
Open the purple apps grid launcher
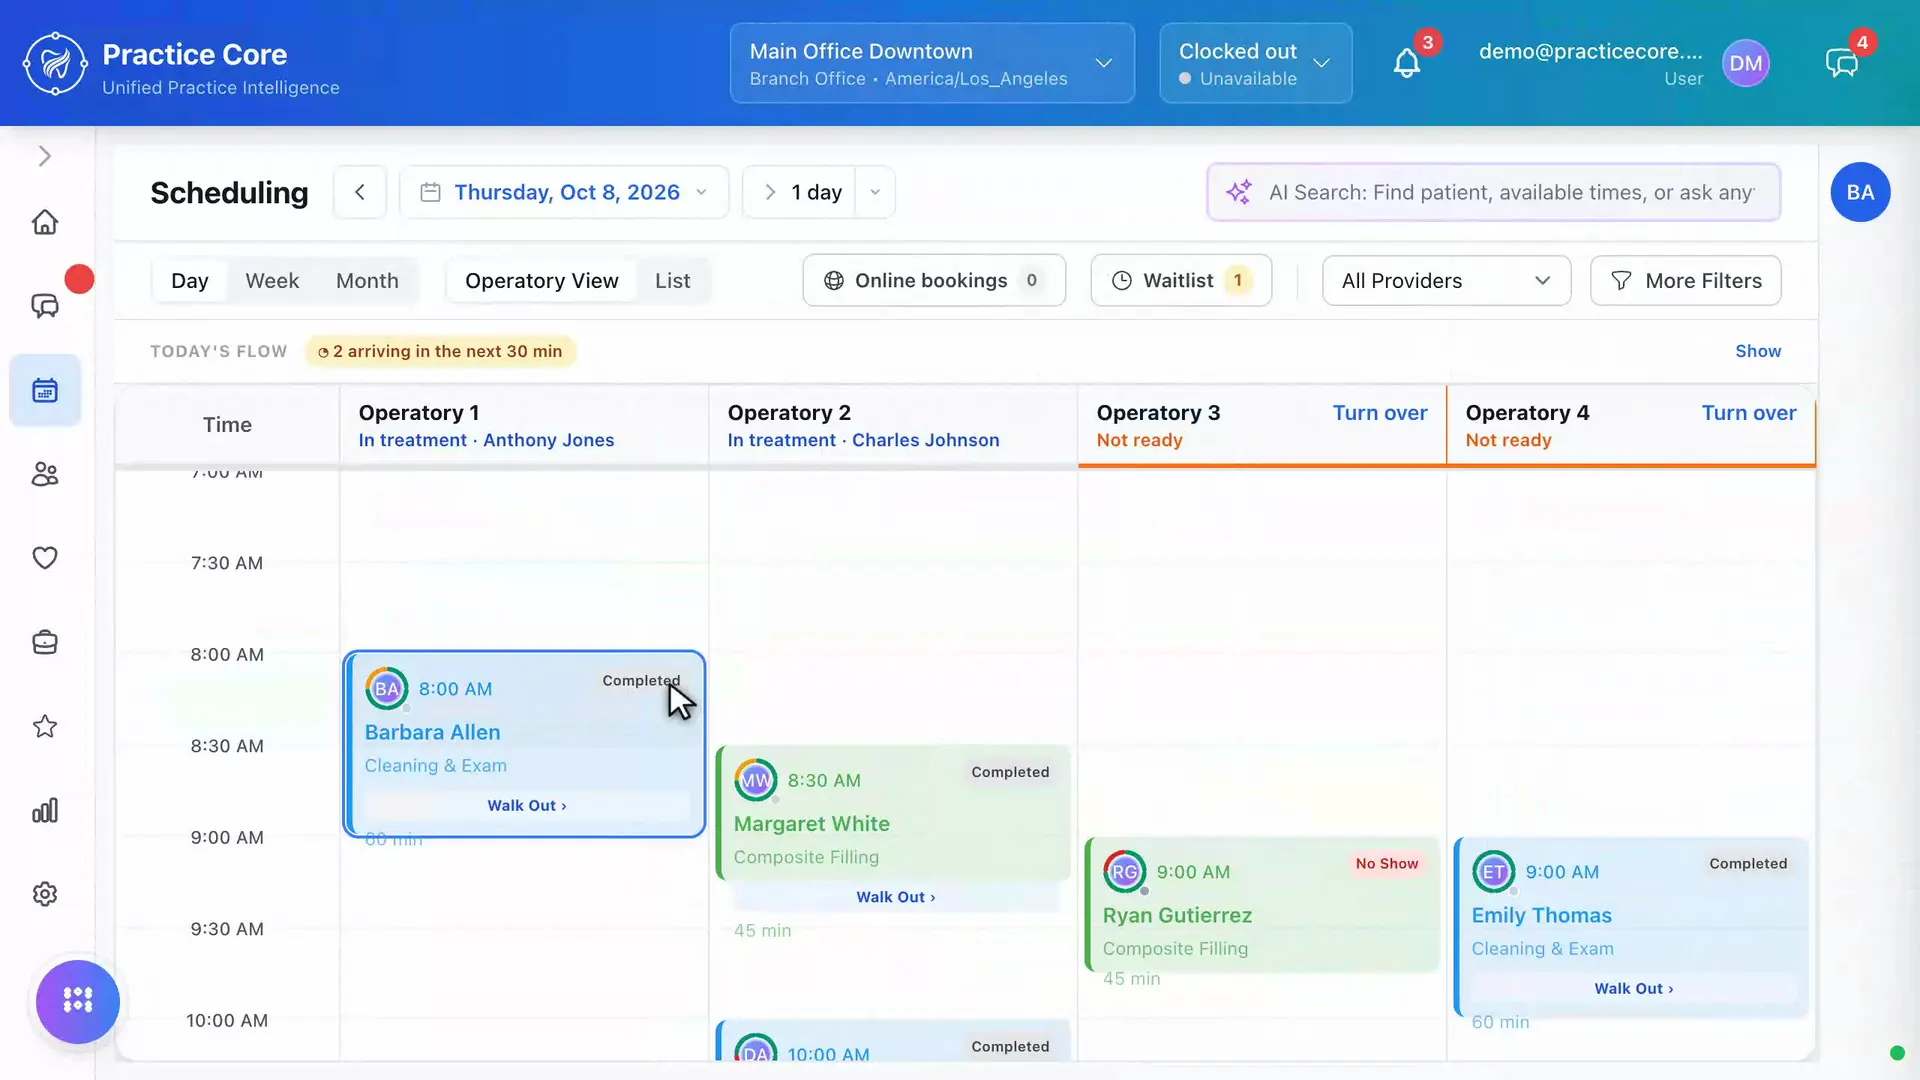coord(78,1001)
